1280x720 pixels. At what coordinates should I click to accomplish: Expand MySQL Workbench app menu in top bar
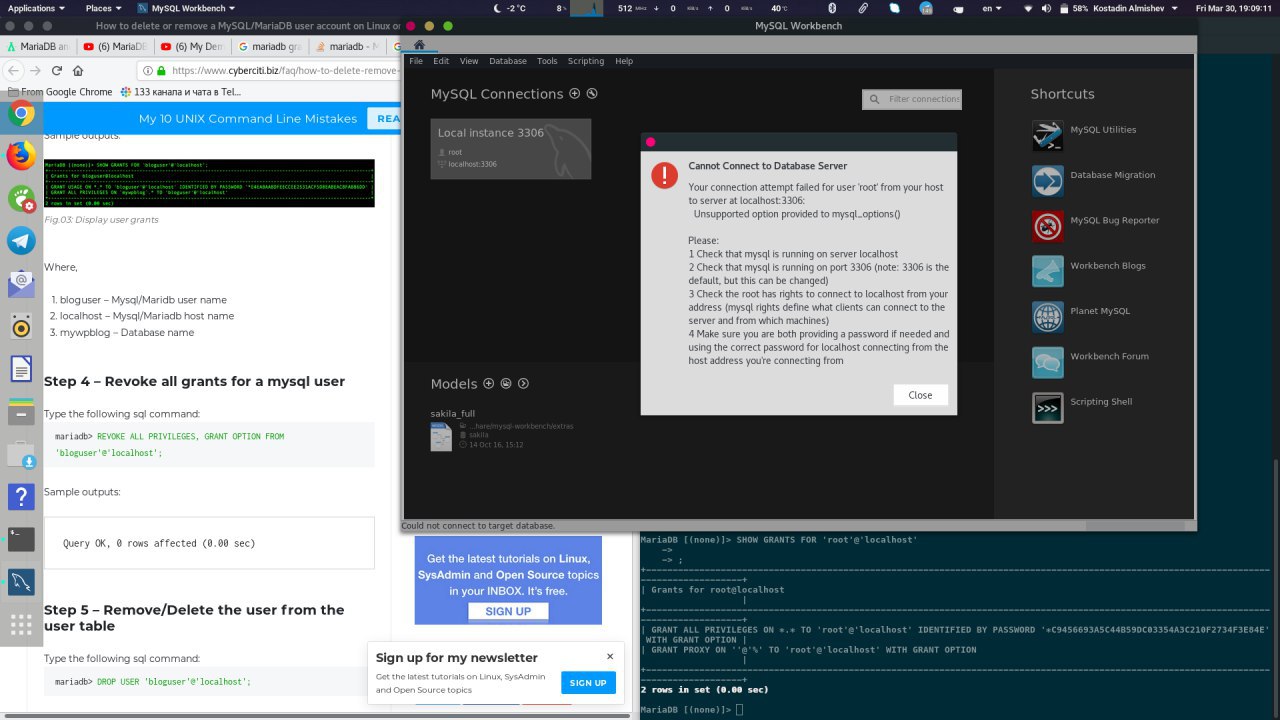pos(186,8)
